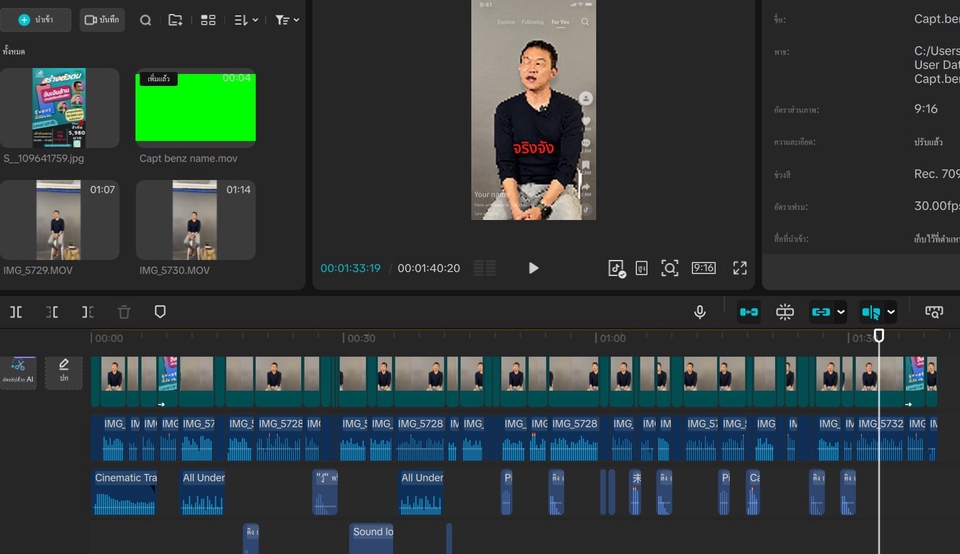Image resolution: width=960 pixels, height=554 pixels.
Task: Play the preview video
Action: pyautogui.click(x=533, y=268)
